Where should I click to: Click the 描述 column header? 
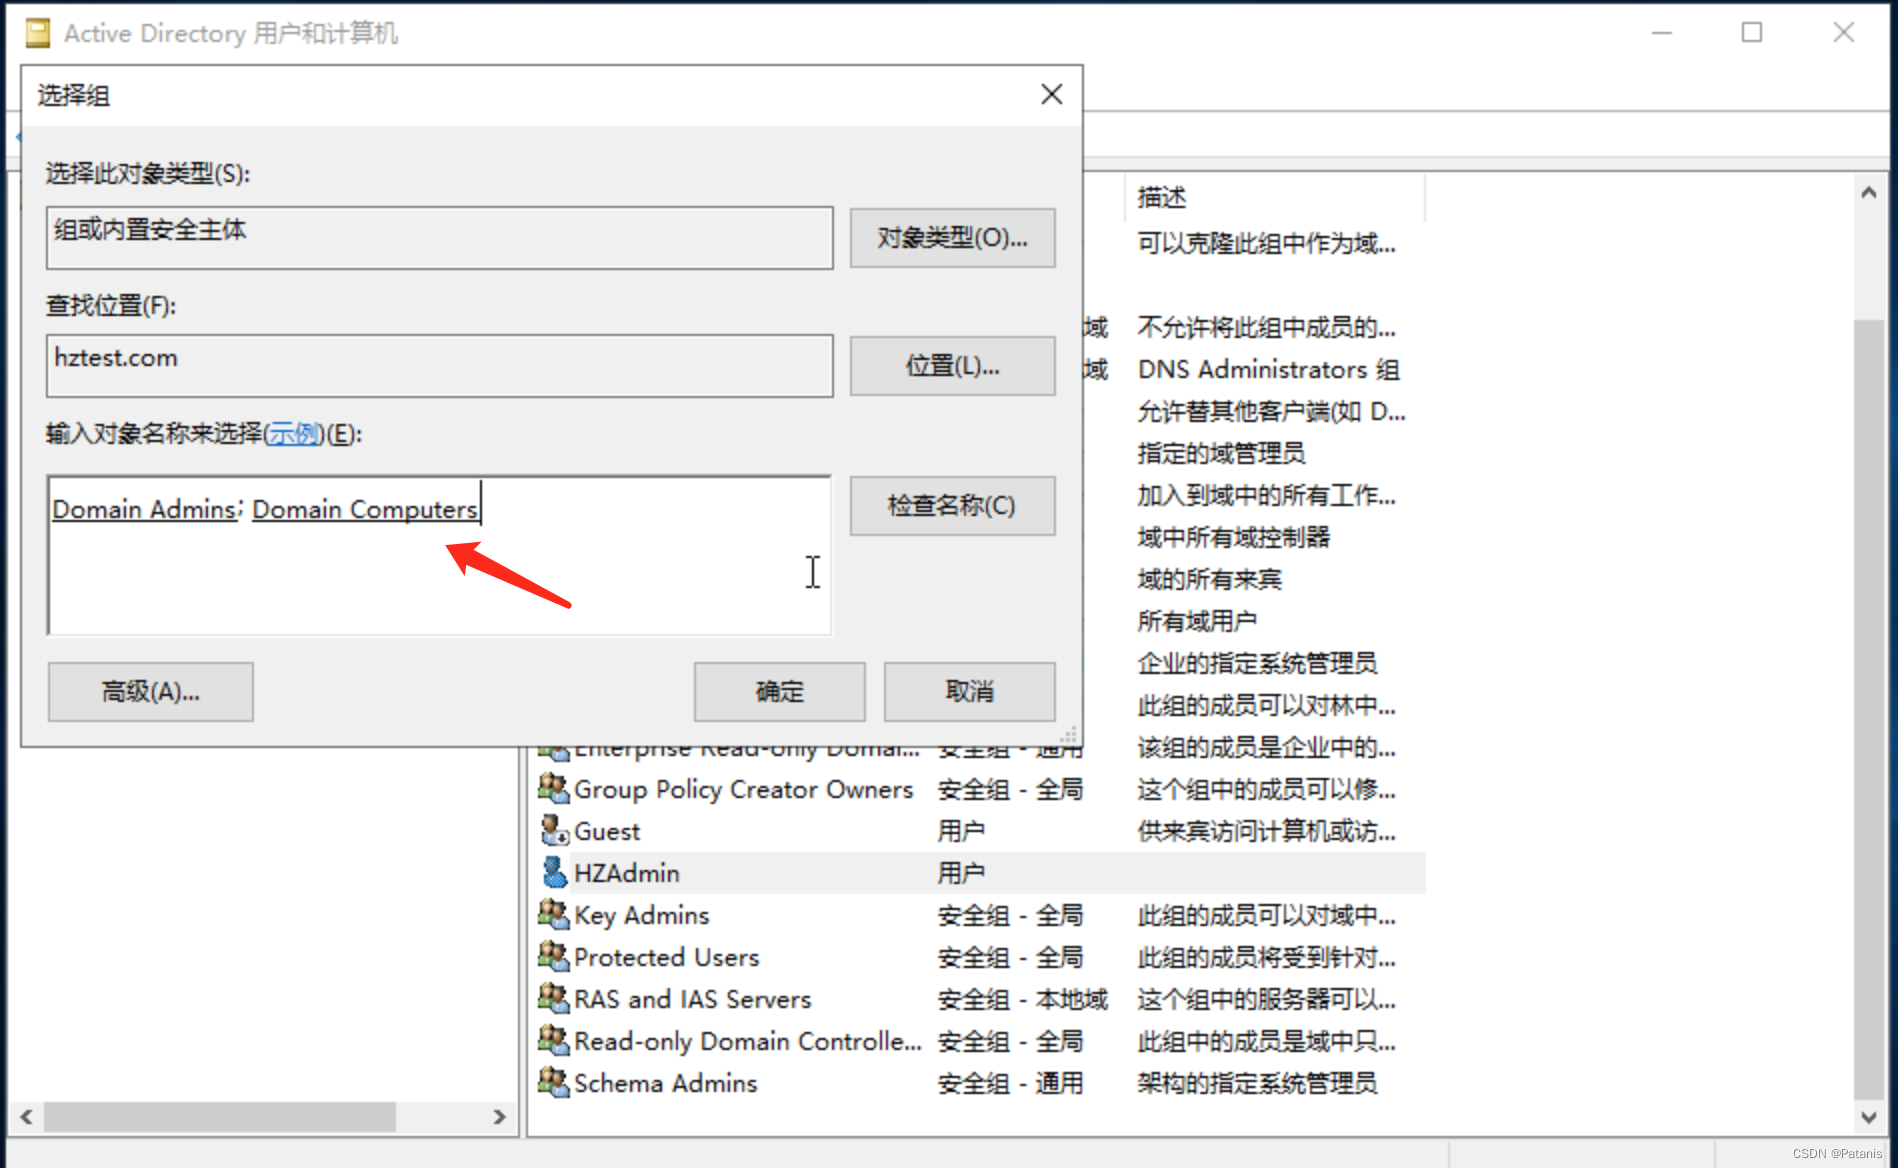click(x=1274, y=197)
